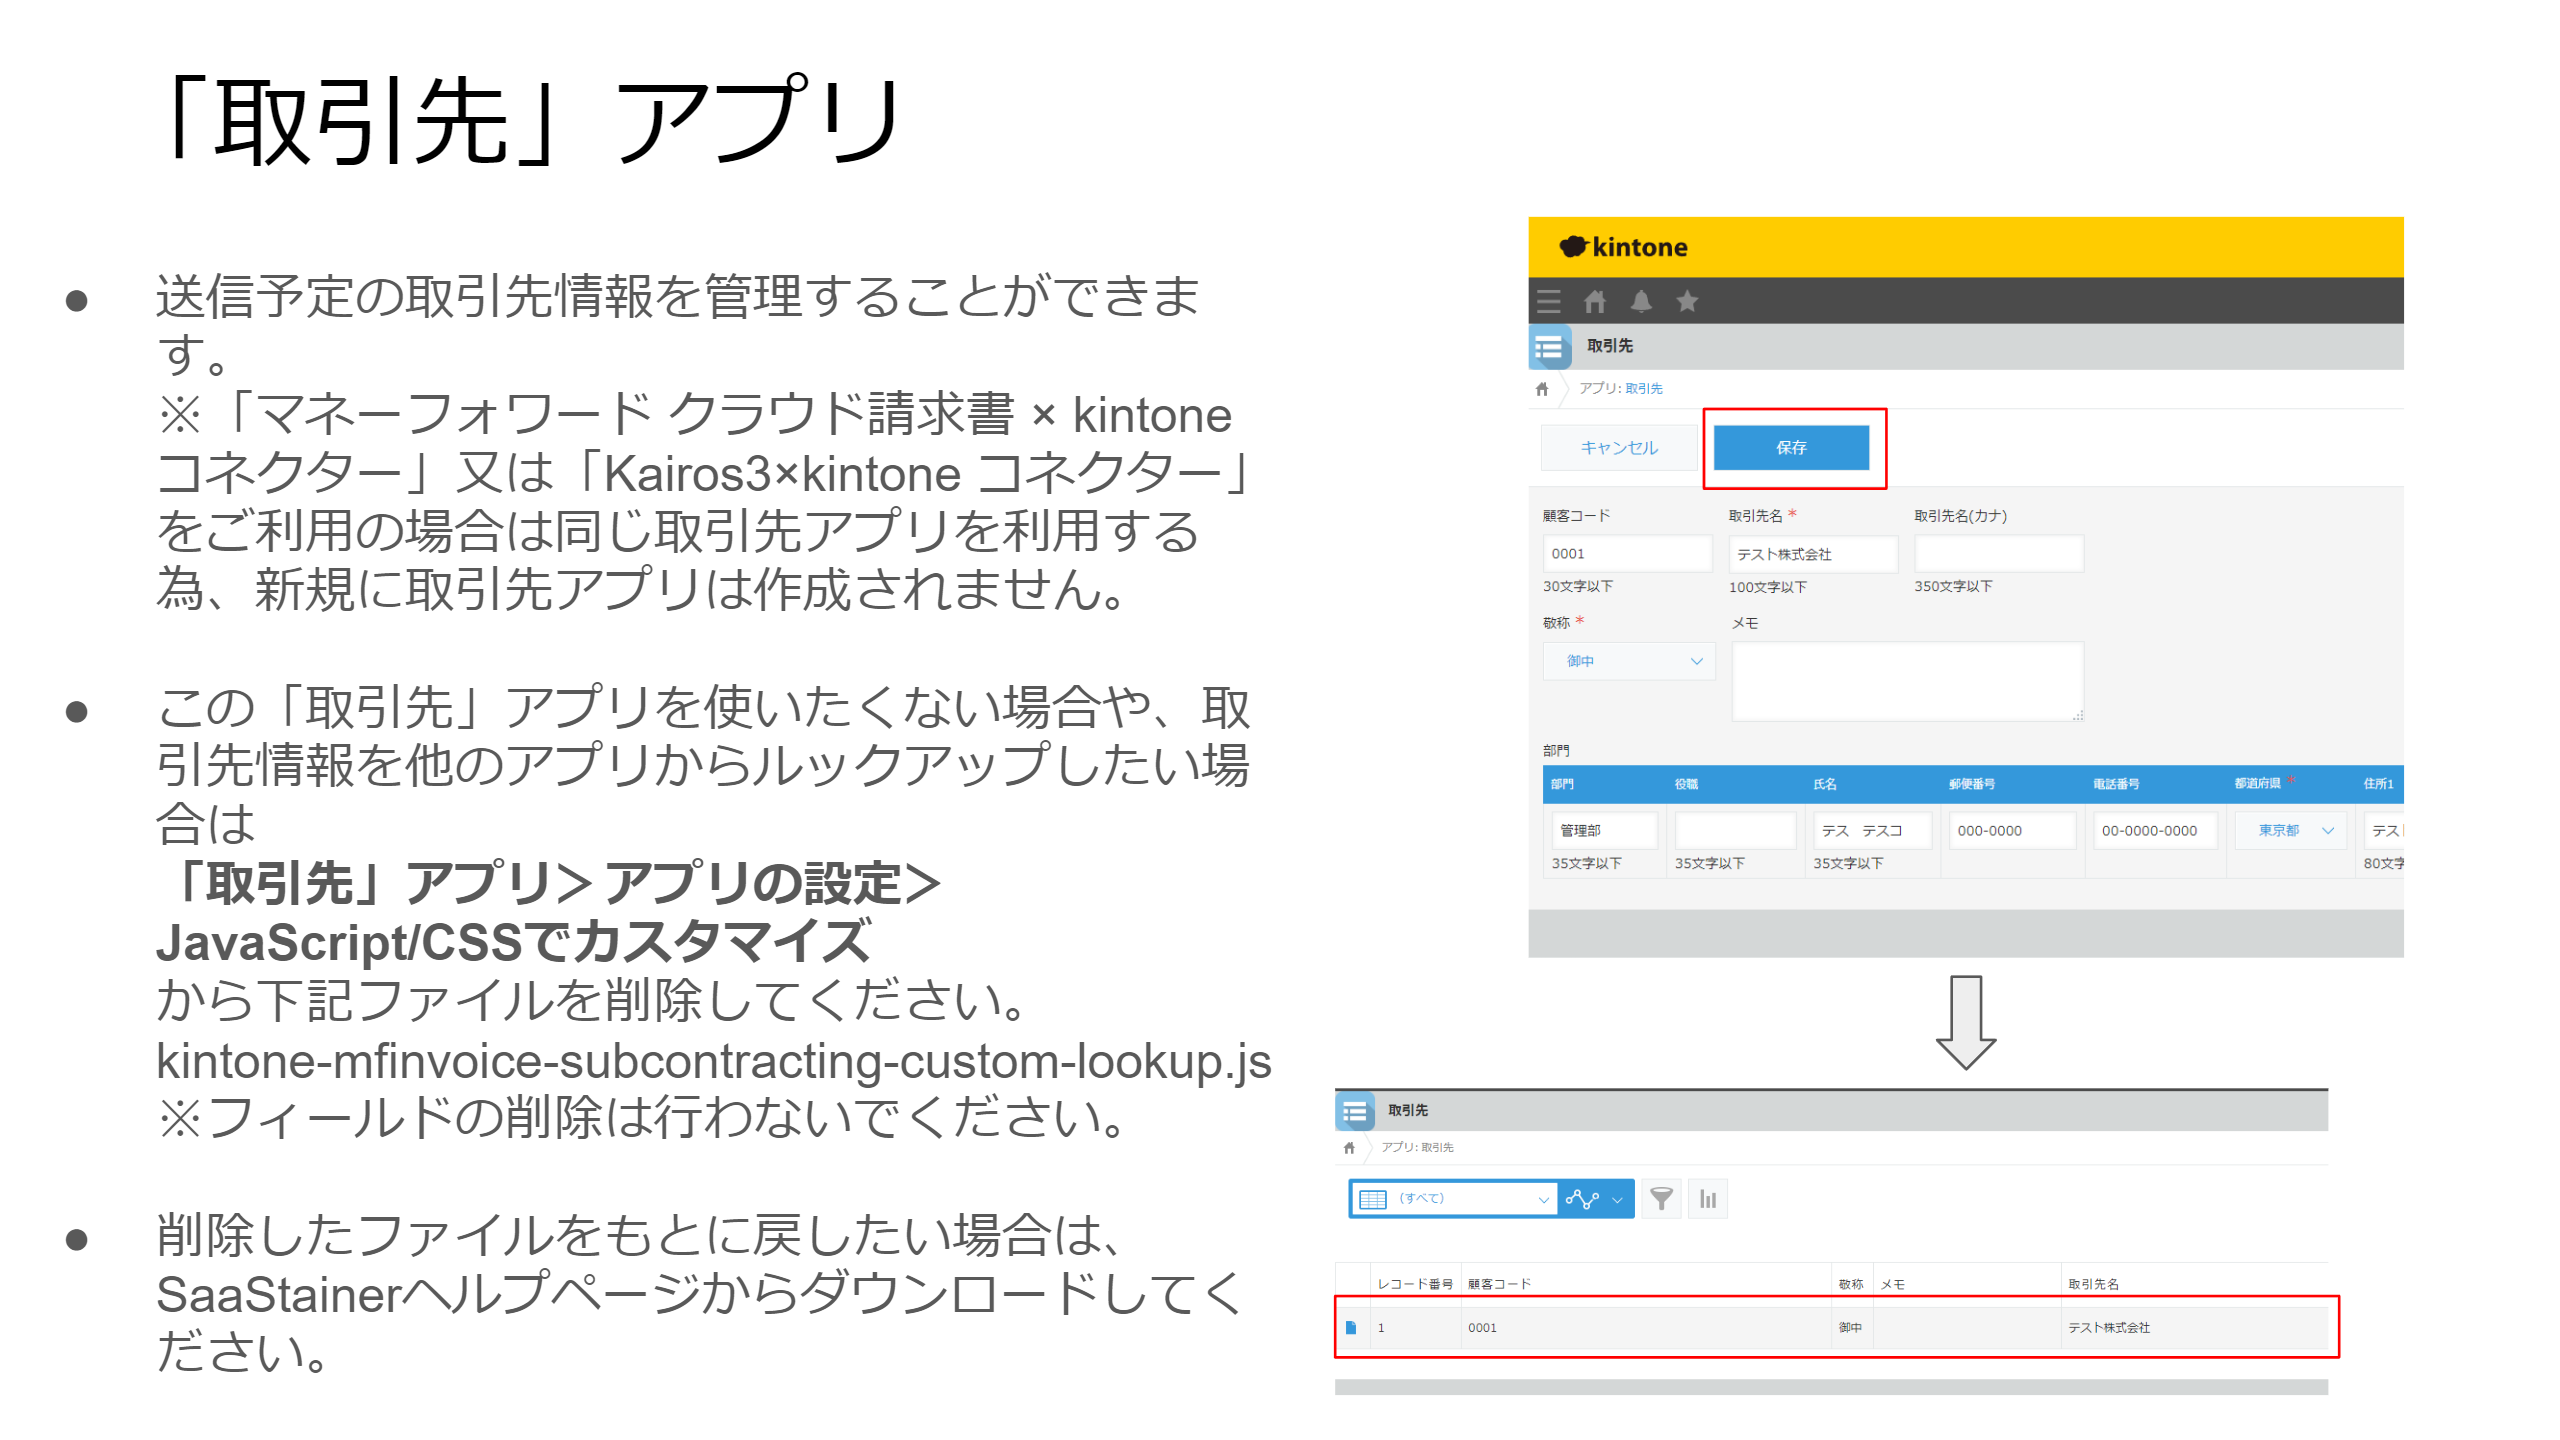Image resolution: width=2560 pixels, height=1440 pixels.
Task: Click the empty 役職 field
Action: (1735, 830)
